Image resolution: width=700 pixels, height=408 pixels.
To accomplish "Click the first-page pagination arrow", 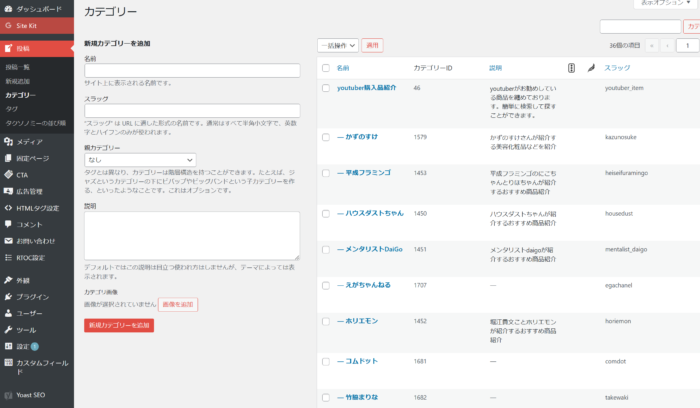I will tap(652, 46).
